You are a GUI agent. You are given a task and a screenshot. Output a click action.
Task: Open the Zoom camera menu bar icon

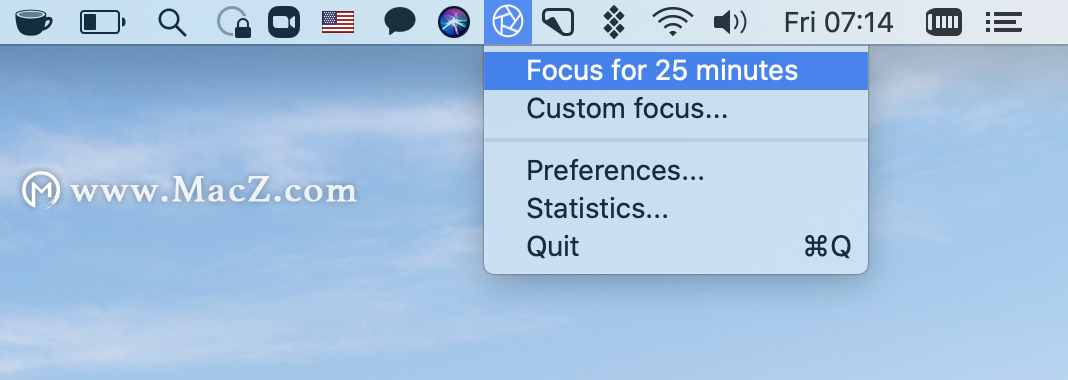tap(284, 22)
